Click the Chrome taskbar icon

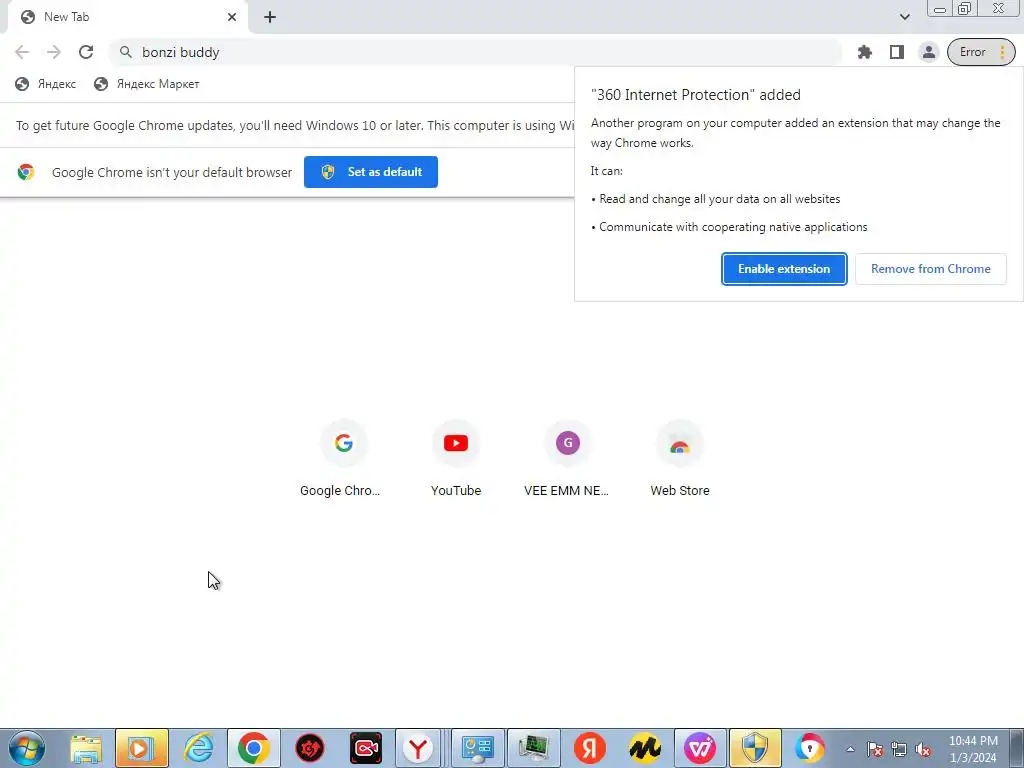coord(254,748)
